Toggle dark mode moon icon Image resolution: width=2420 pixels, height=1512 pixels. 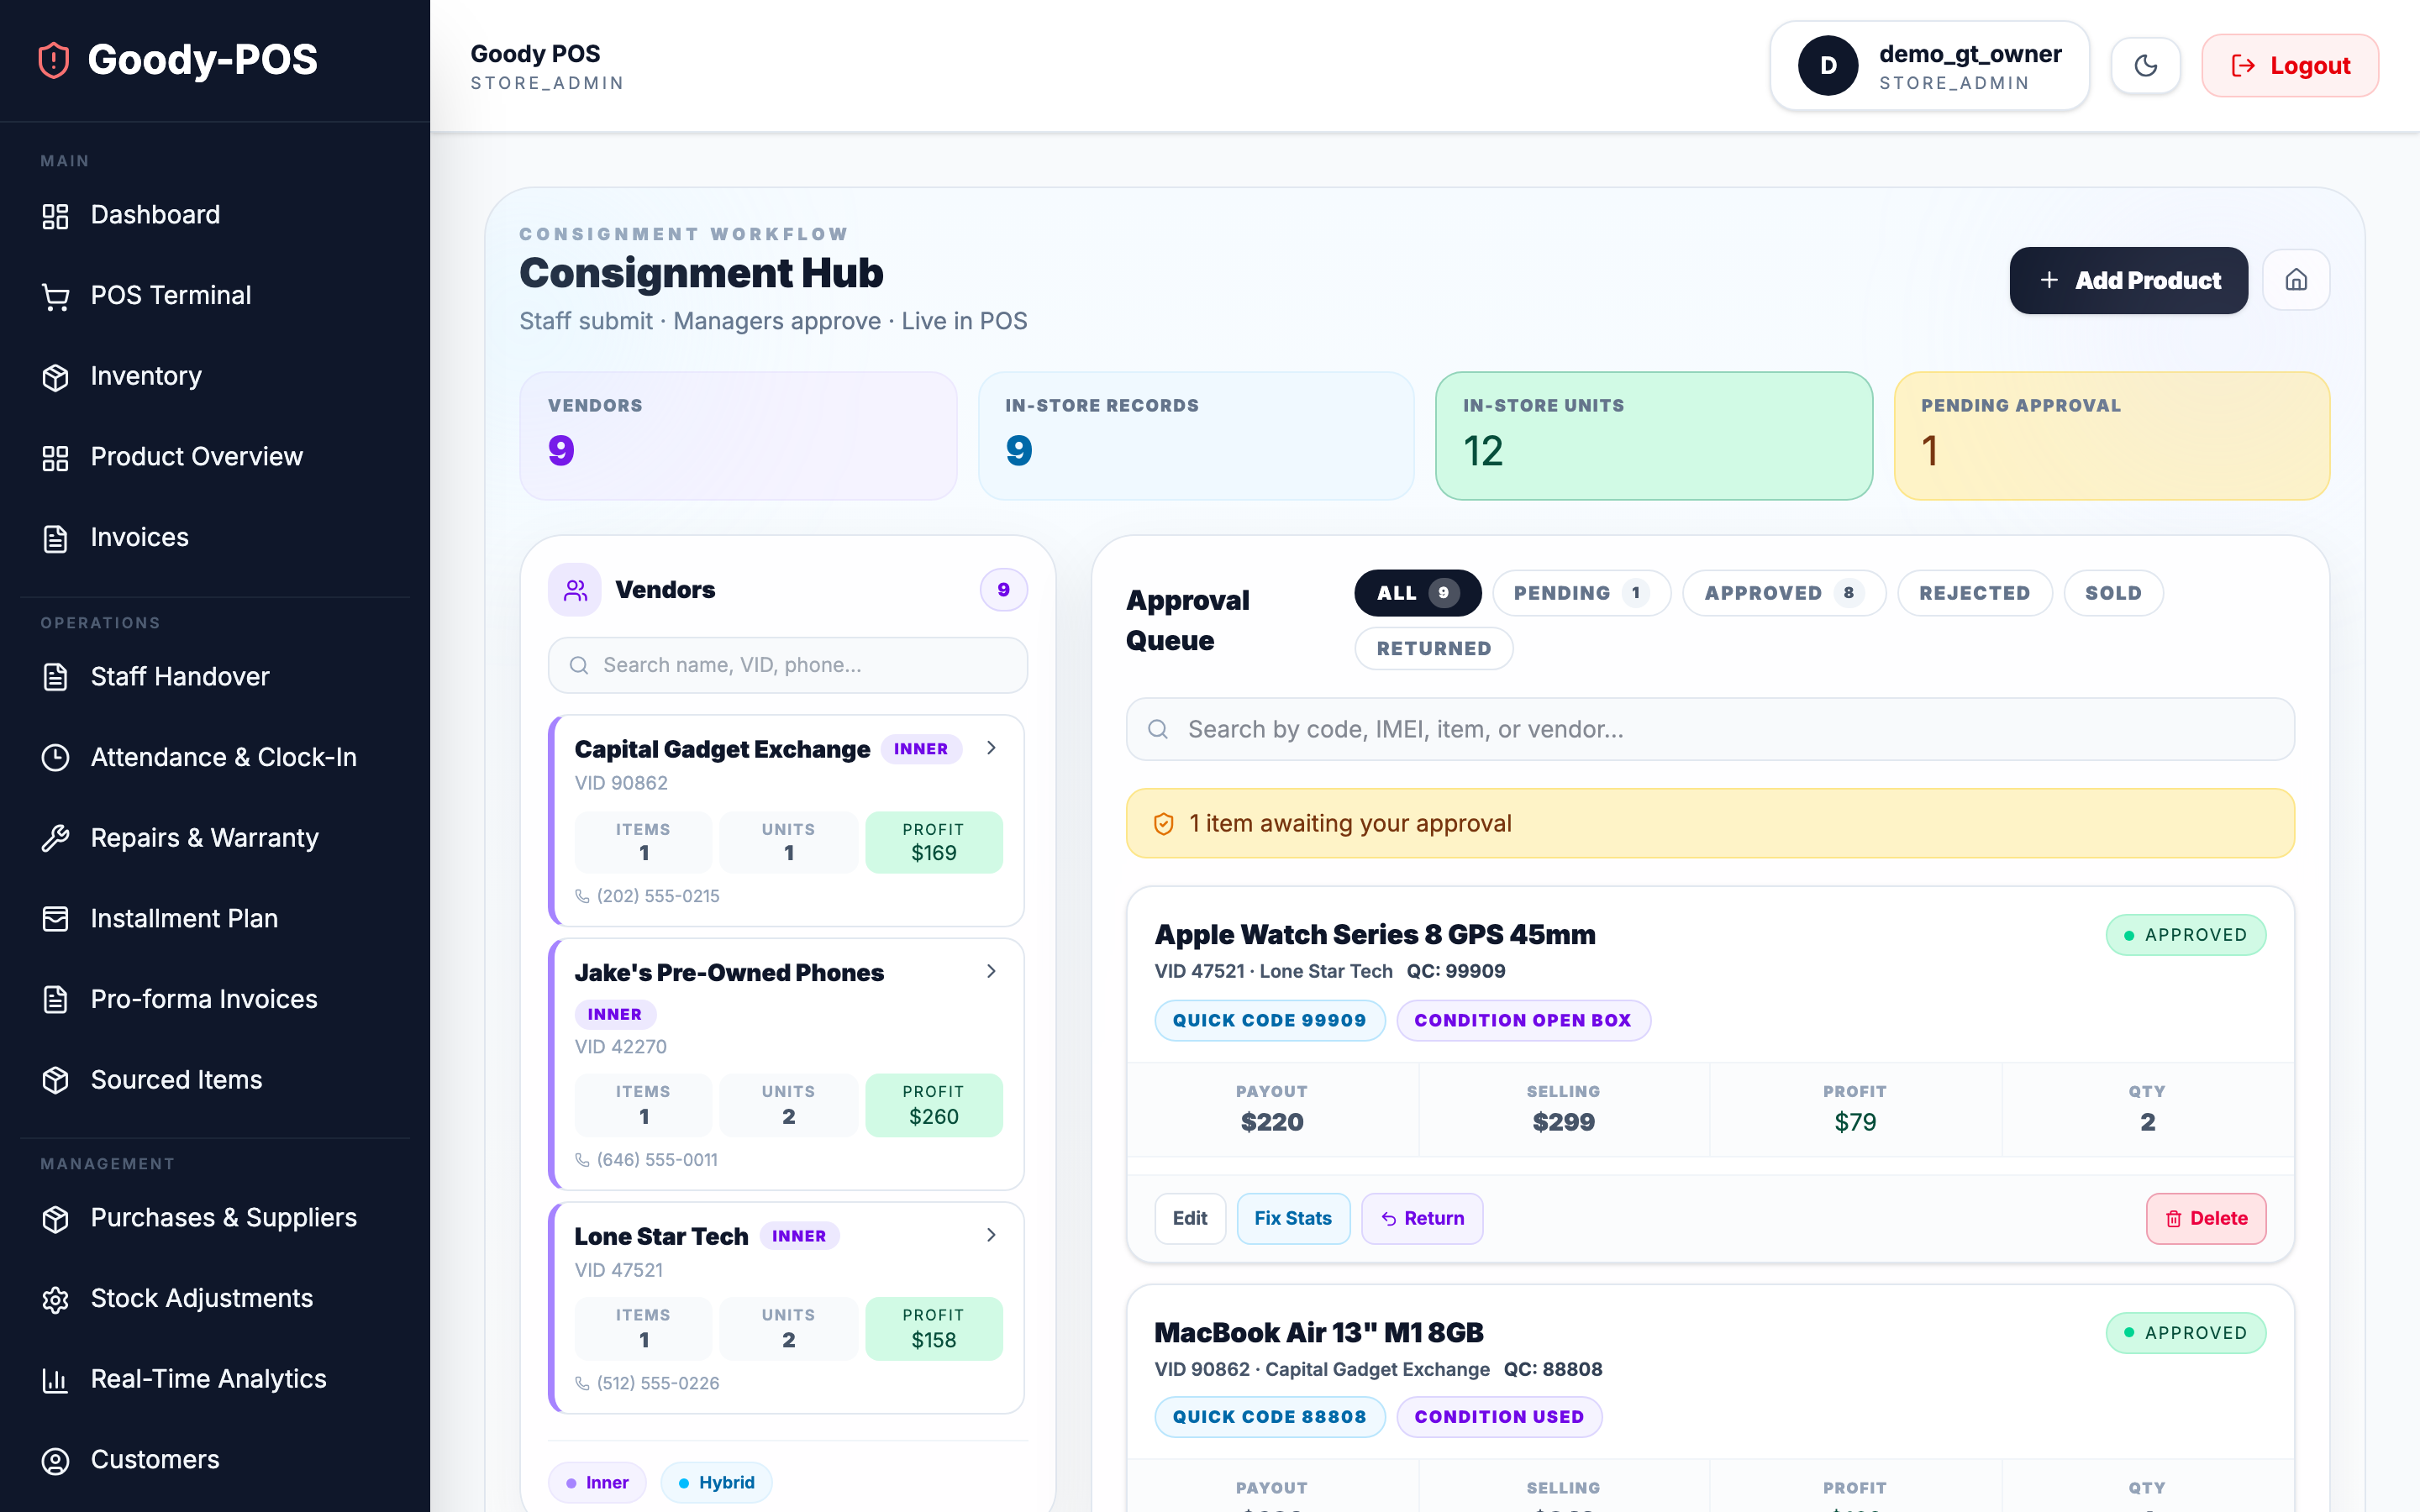tap(2145, 66)
